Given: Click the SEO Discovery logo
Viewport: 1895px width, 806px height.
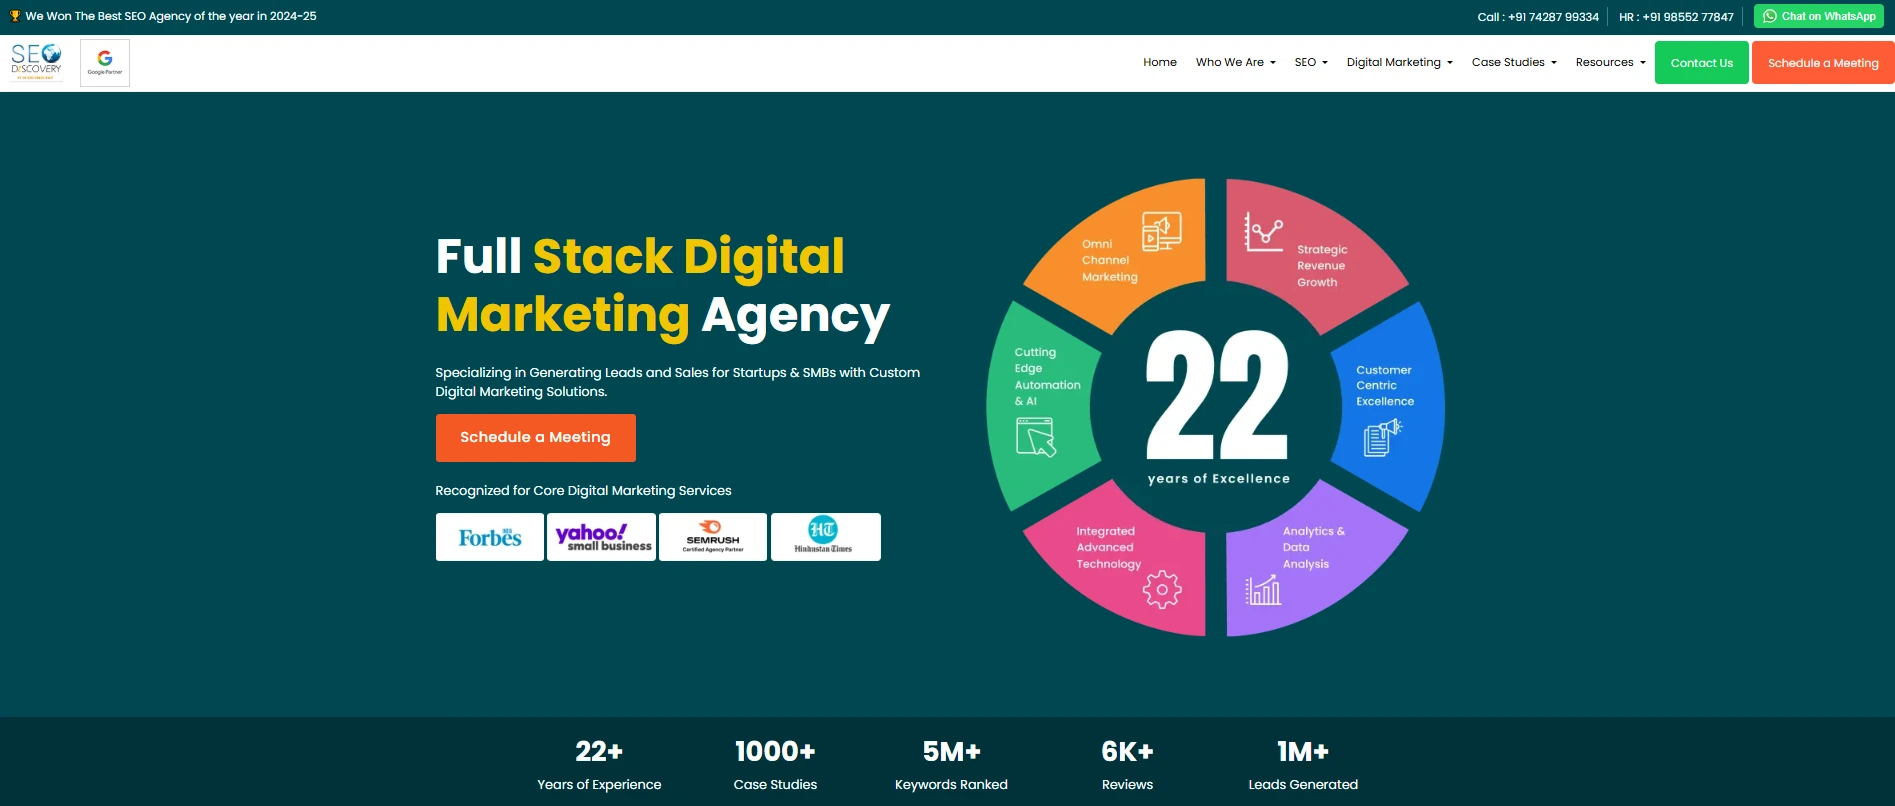Looking at the screenshot, I should pos(37,62).
